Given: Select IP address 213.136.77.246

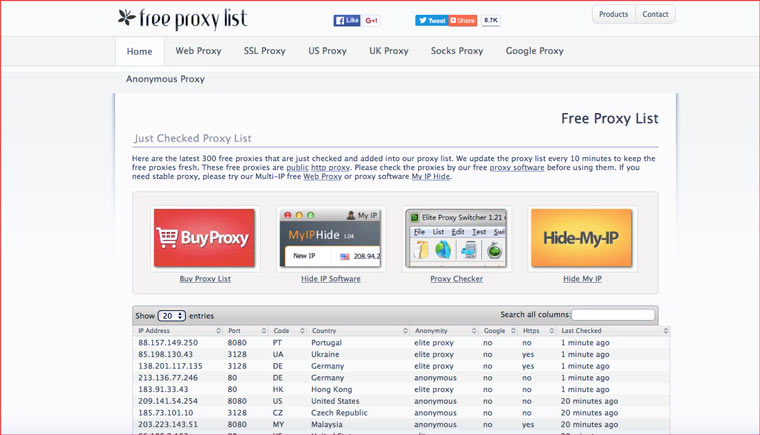Looking at the screenshot, I should (x=168, y=378).
